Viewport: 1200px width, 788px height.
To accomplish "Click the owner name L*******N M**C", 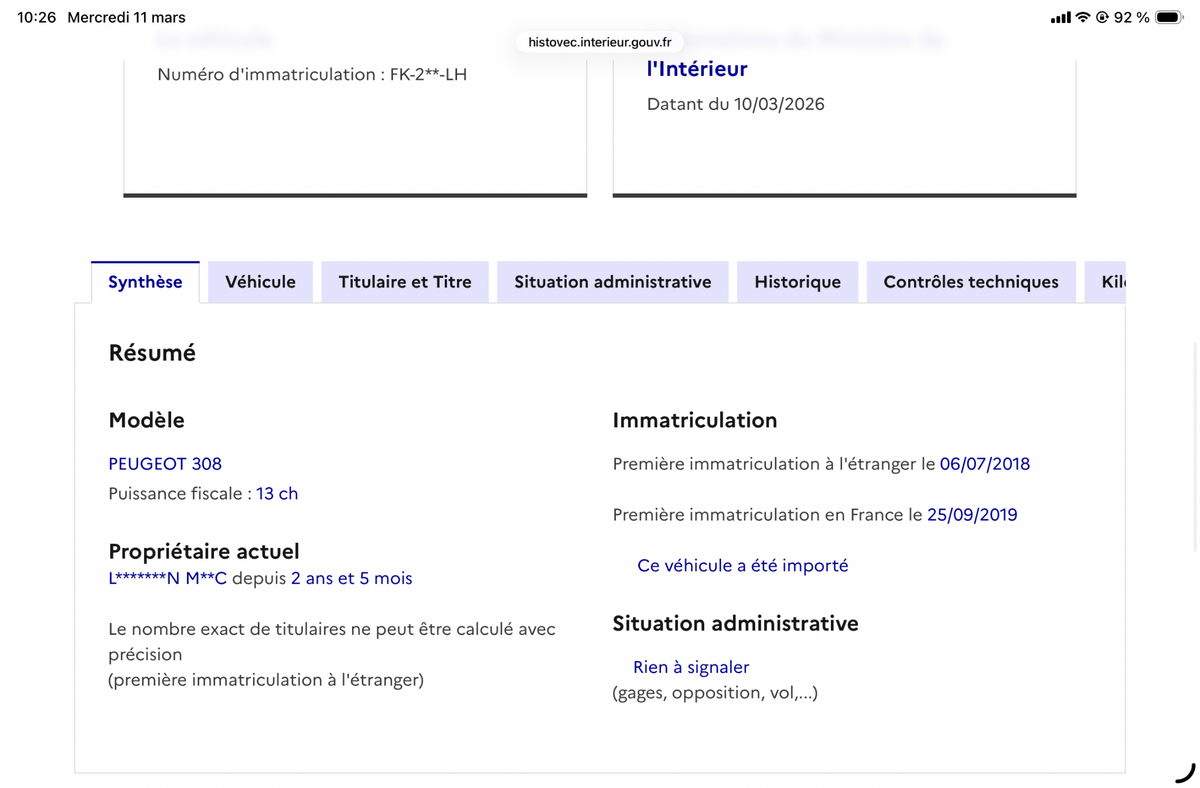I will point(168,579).
